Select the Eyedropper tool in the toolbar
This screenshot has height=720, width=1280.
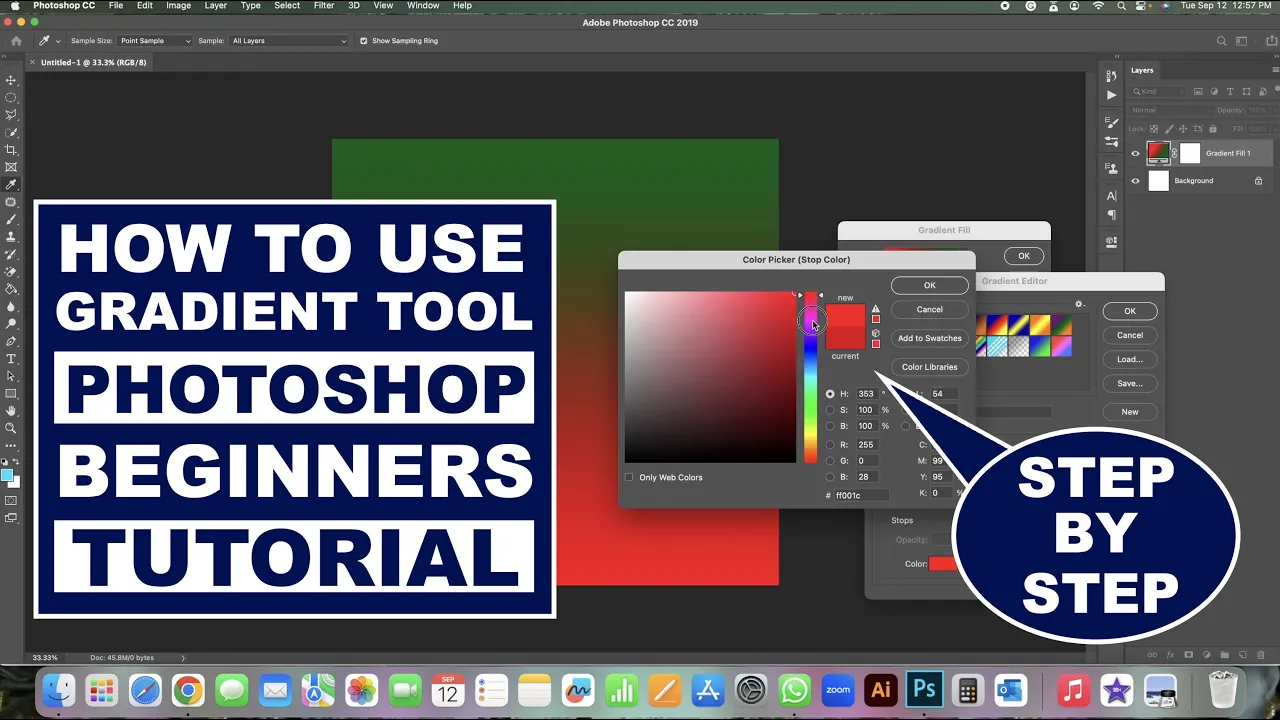pyautogui.click(x=11, y=185)
